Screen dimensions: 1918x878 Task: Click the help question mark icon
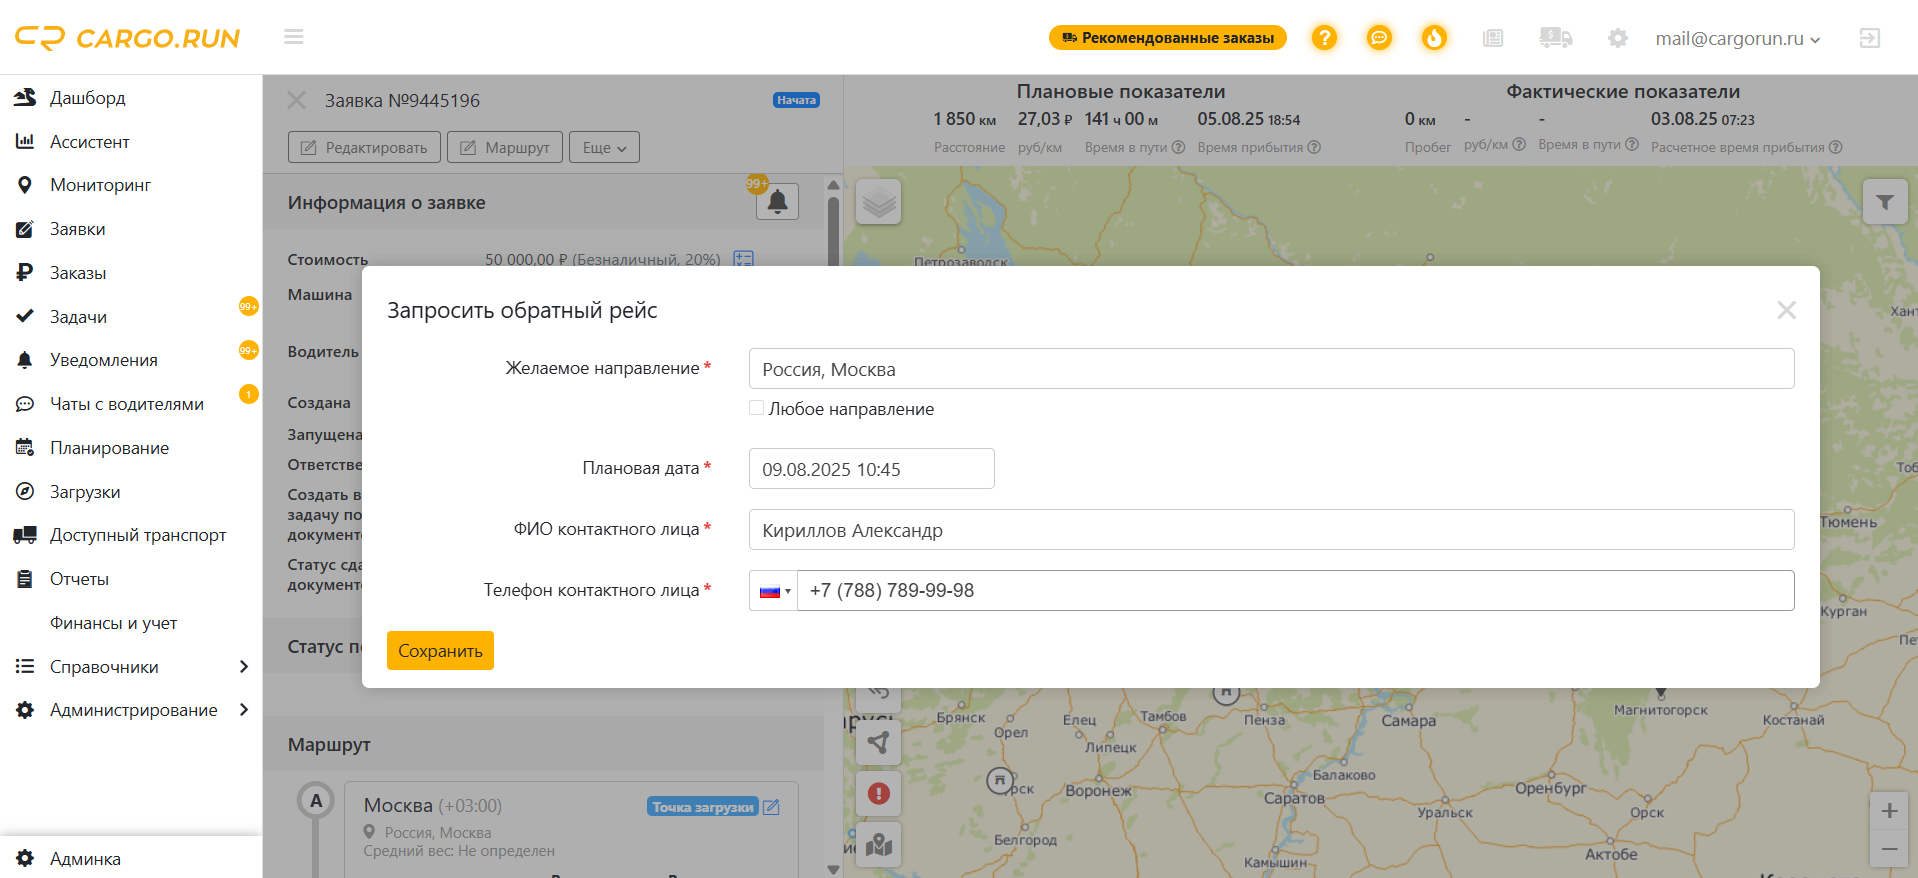(x=1324, y=38)
